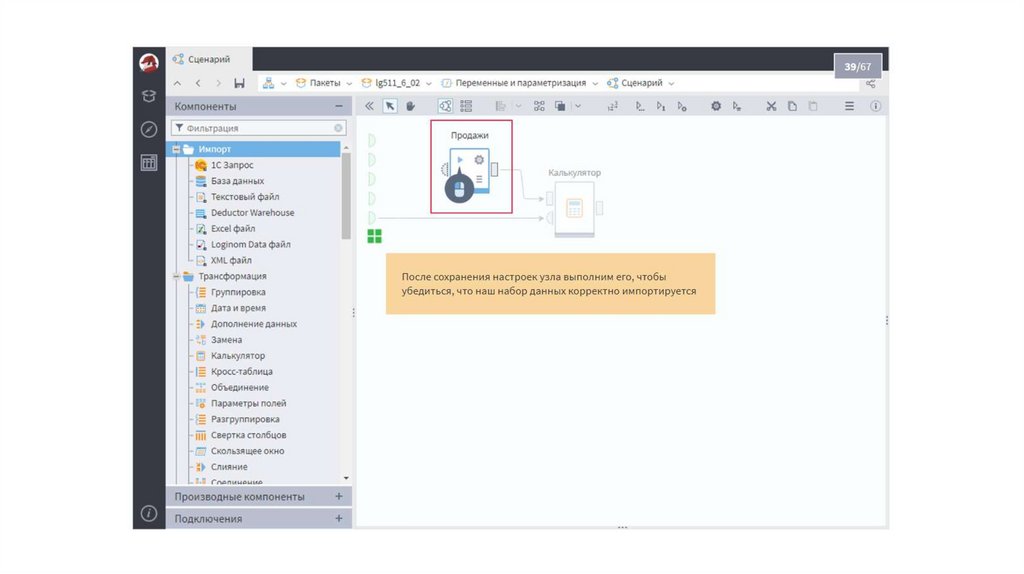Switch to workflow graph view mode

coord(445,106)
